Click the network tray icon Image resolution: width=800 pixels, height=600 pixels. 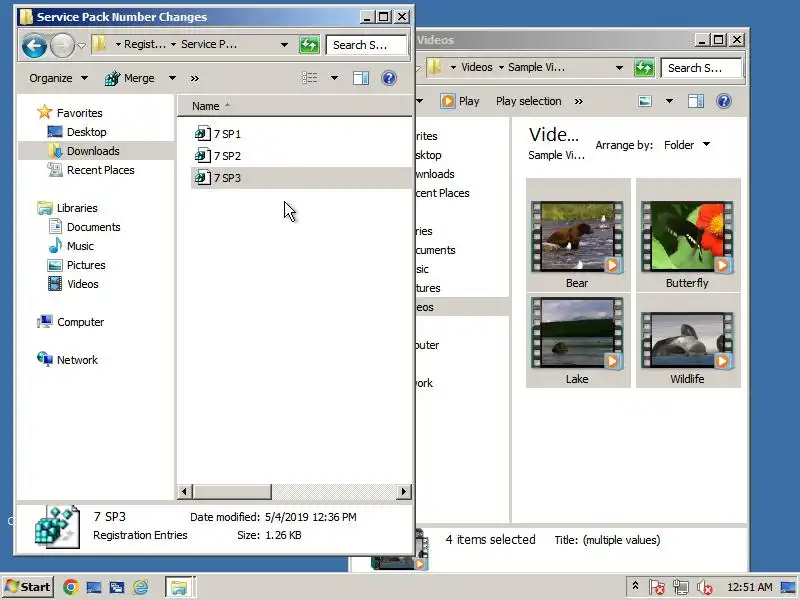(681, 588)
